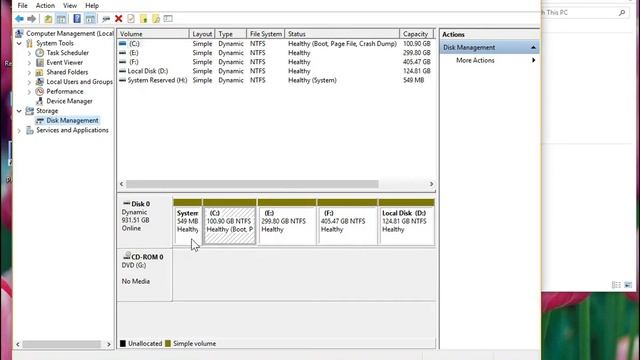Image resolution: width=640 pixels, height=360 pixels.
Task: Select System Reserved (H:) in the volume list
Action: point(276,80)
